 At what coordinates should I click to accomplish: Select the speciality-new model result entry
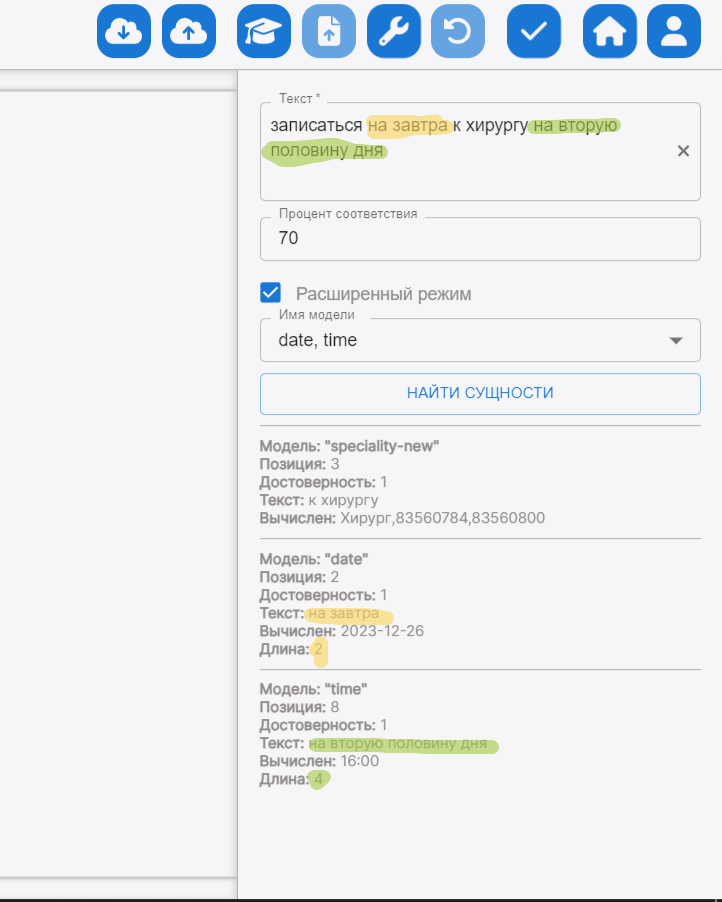pos(402,481)
